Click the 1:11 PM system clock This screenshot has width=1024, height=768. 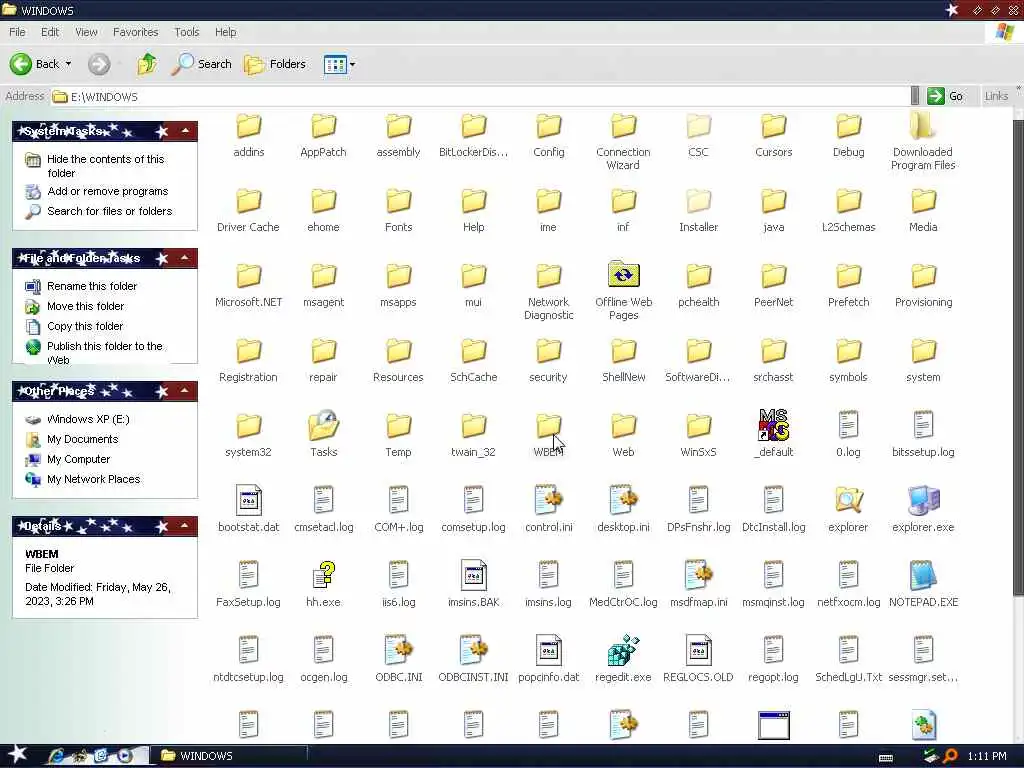[987, 756]
